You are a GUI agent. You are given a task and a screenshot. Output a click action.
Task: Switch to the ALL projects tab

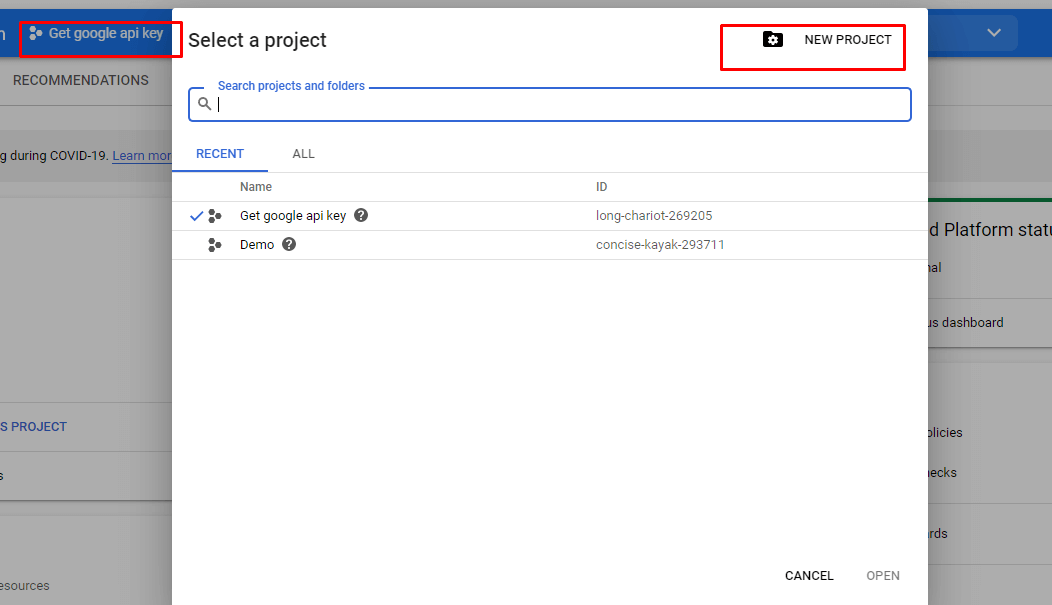click(303, 153)
